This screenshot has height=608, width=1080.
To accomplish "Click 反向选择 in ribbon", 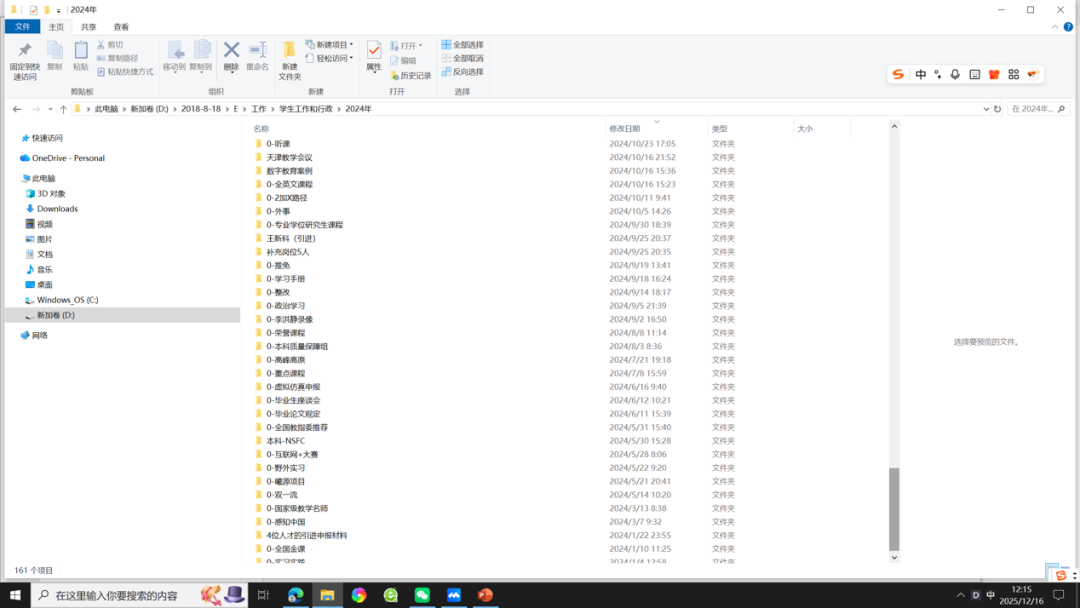I will 462,72.
